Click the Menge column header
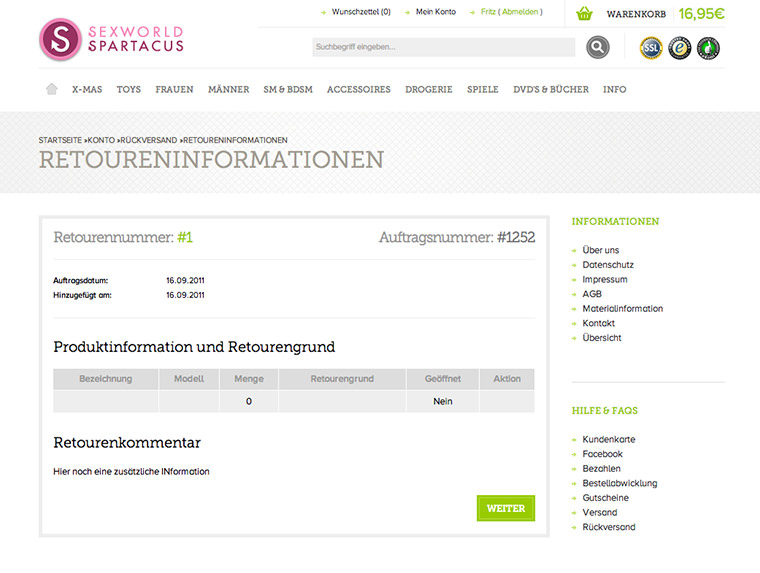Screen dimensions: 760x573 249,379
